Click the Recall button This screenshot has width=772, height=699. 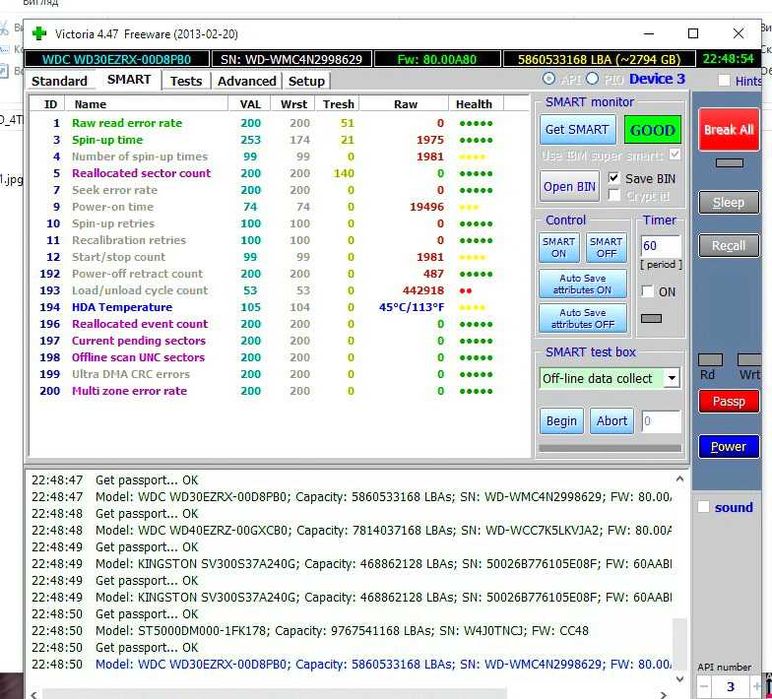[729, 246]
